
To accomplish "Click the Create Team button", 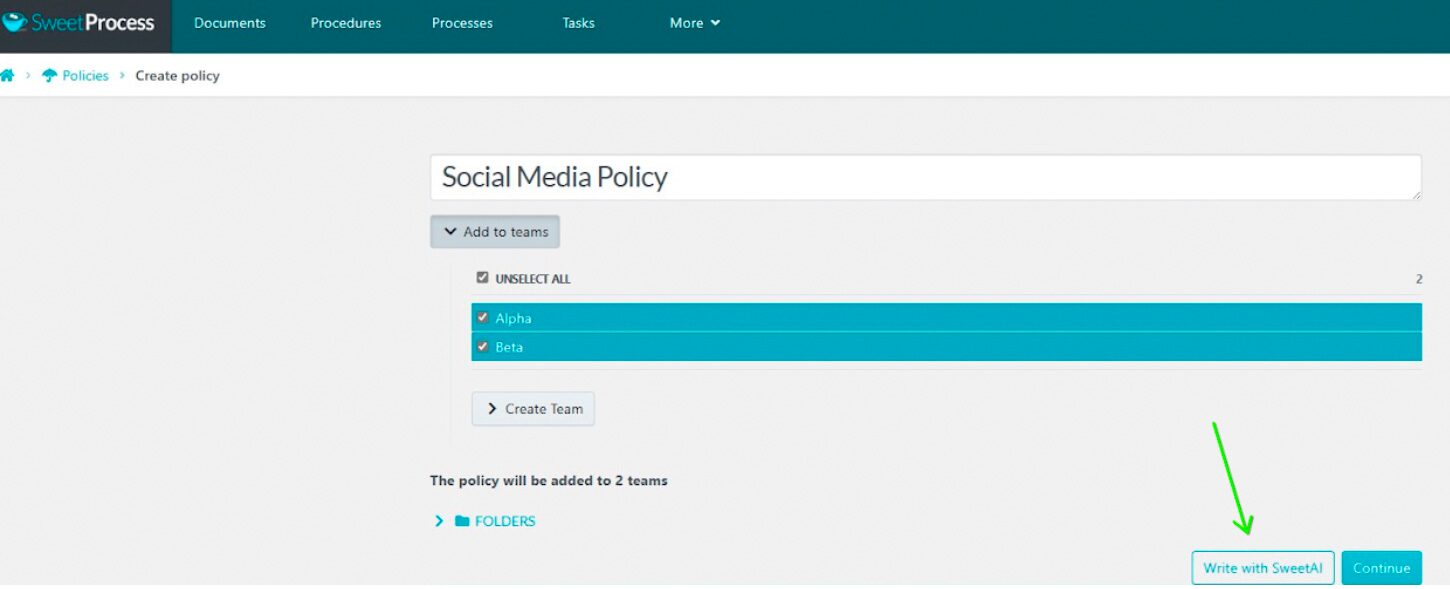I will tap(533, 408).
